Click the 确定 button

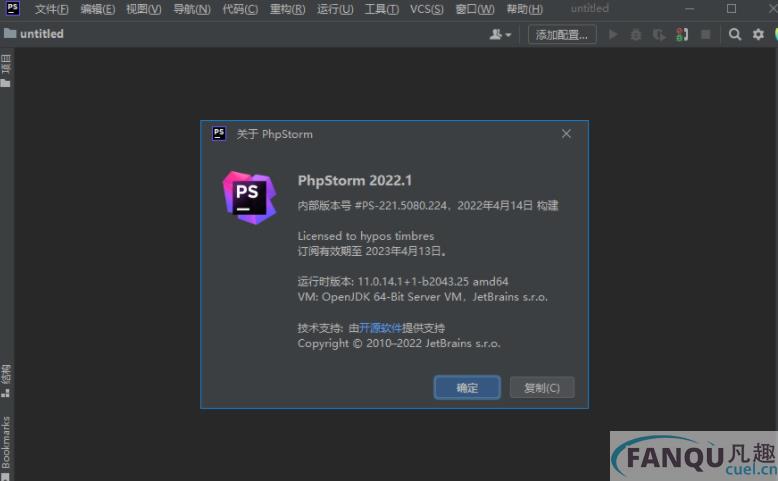coord(467,388)
